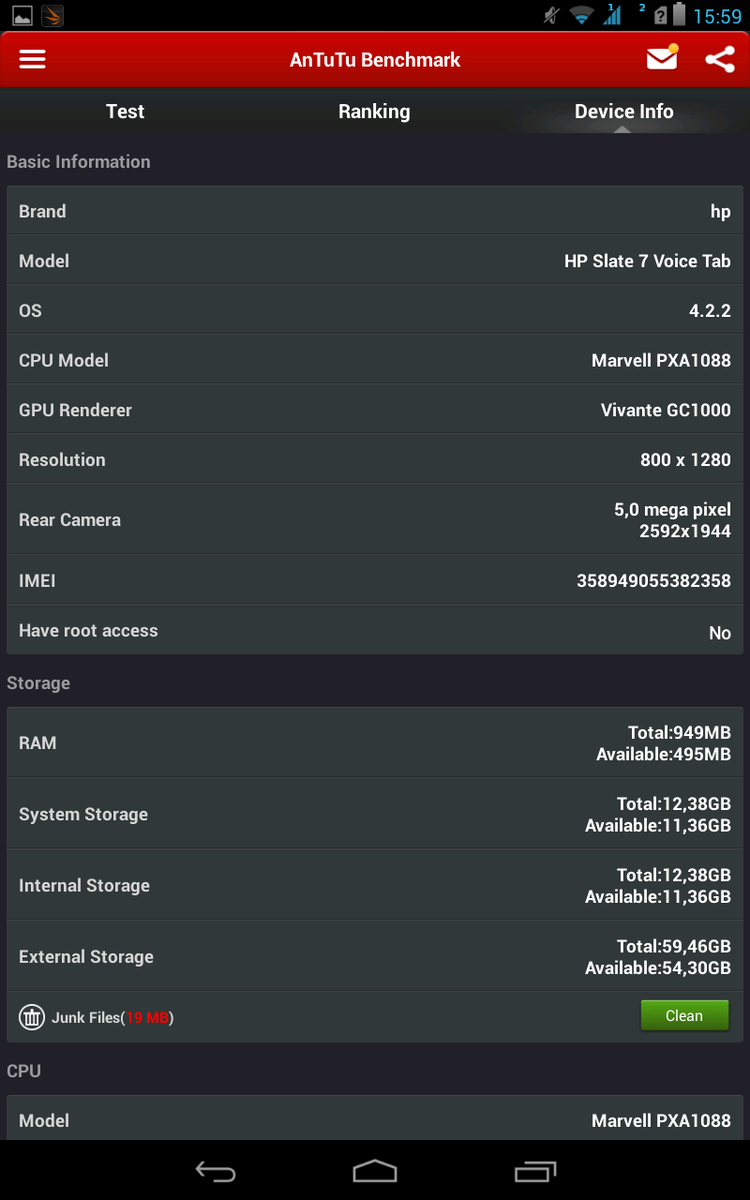
Task: Tap the Have root access row
Action: [x=375, y=631]
